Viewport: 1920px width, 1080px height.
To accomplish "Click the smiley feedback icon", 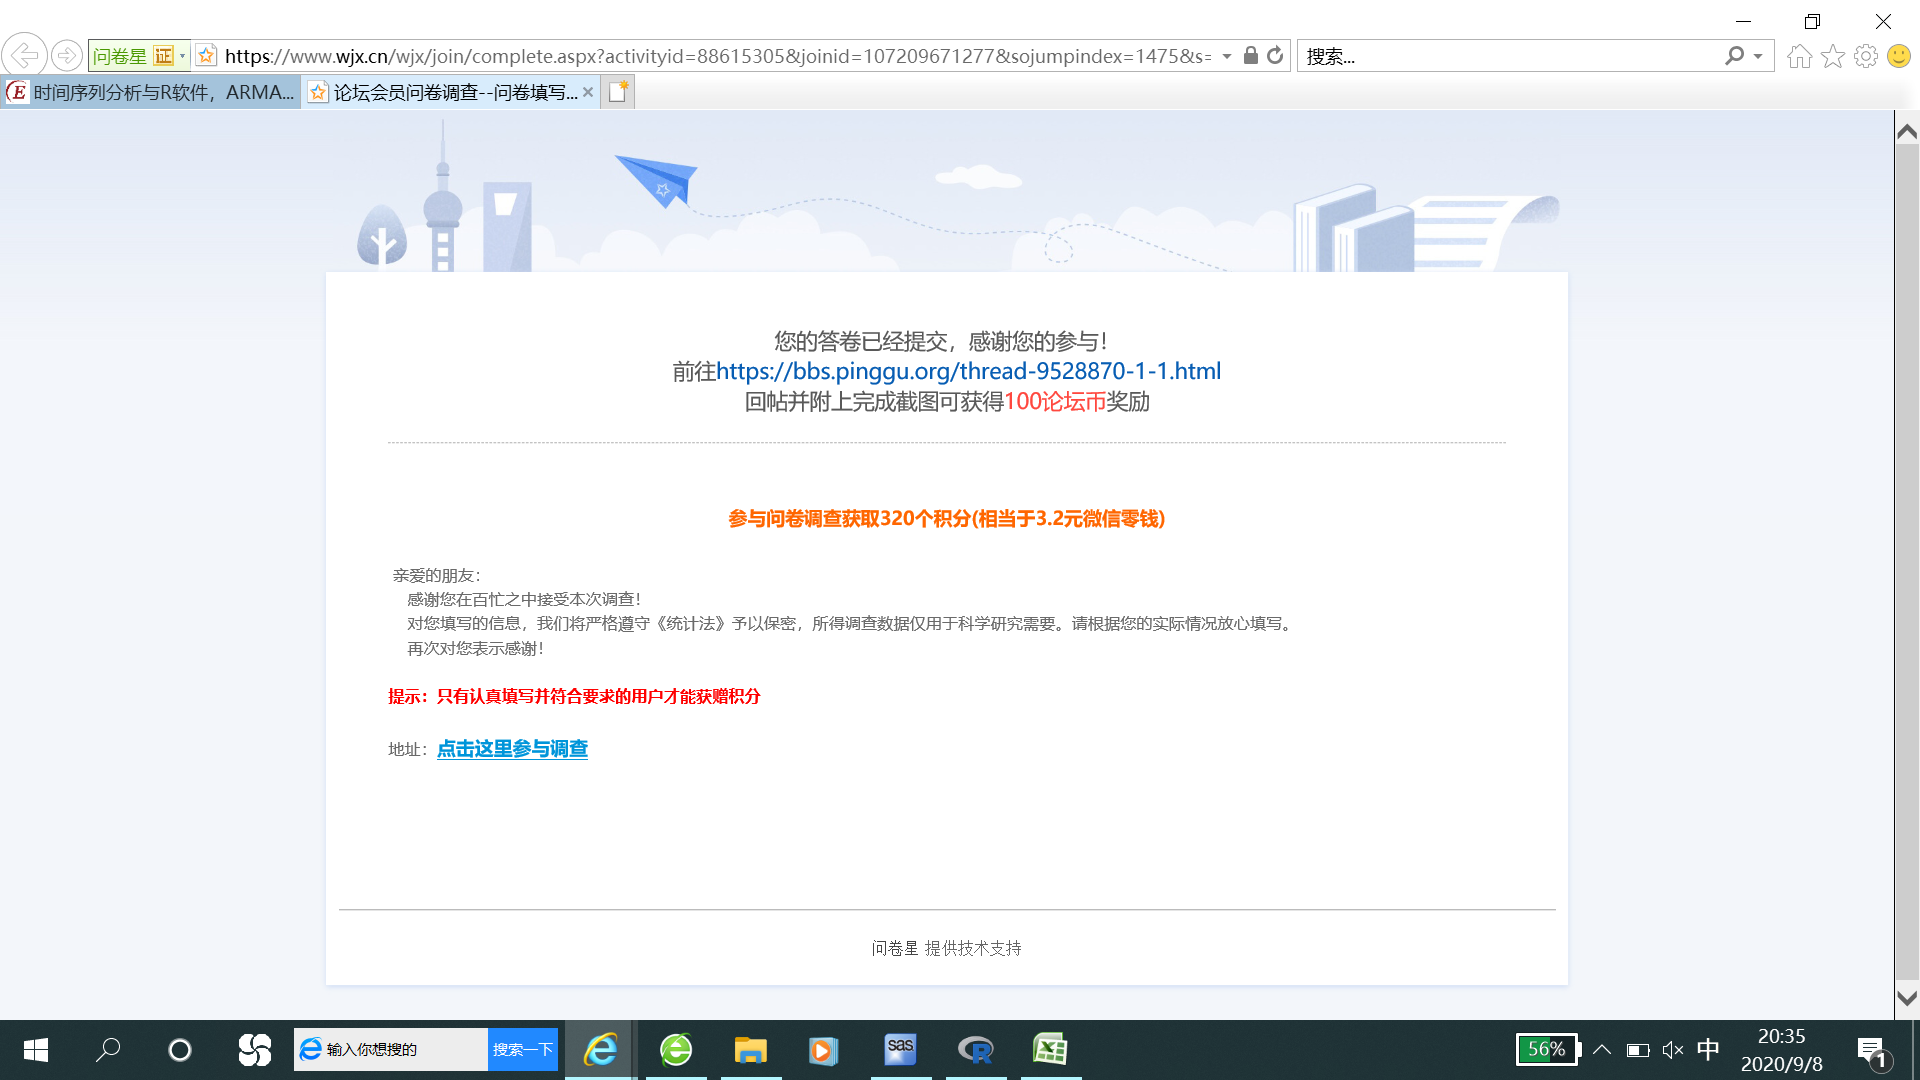I will coord(1898,56).
